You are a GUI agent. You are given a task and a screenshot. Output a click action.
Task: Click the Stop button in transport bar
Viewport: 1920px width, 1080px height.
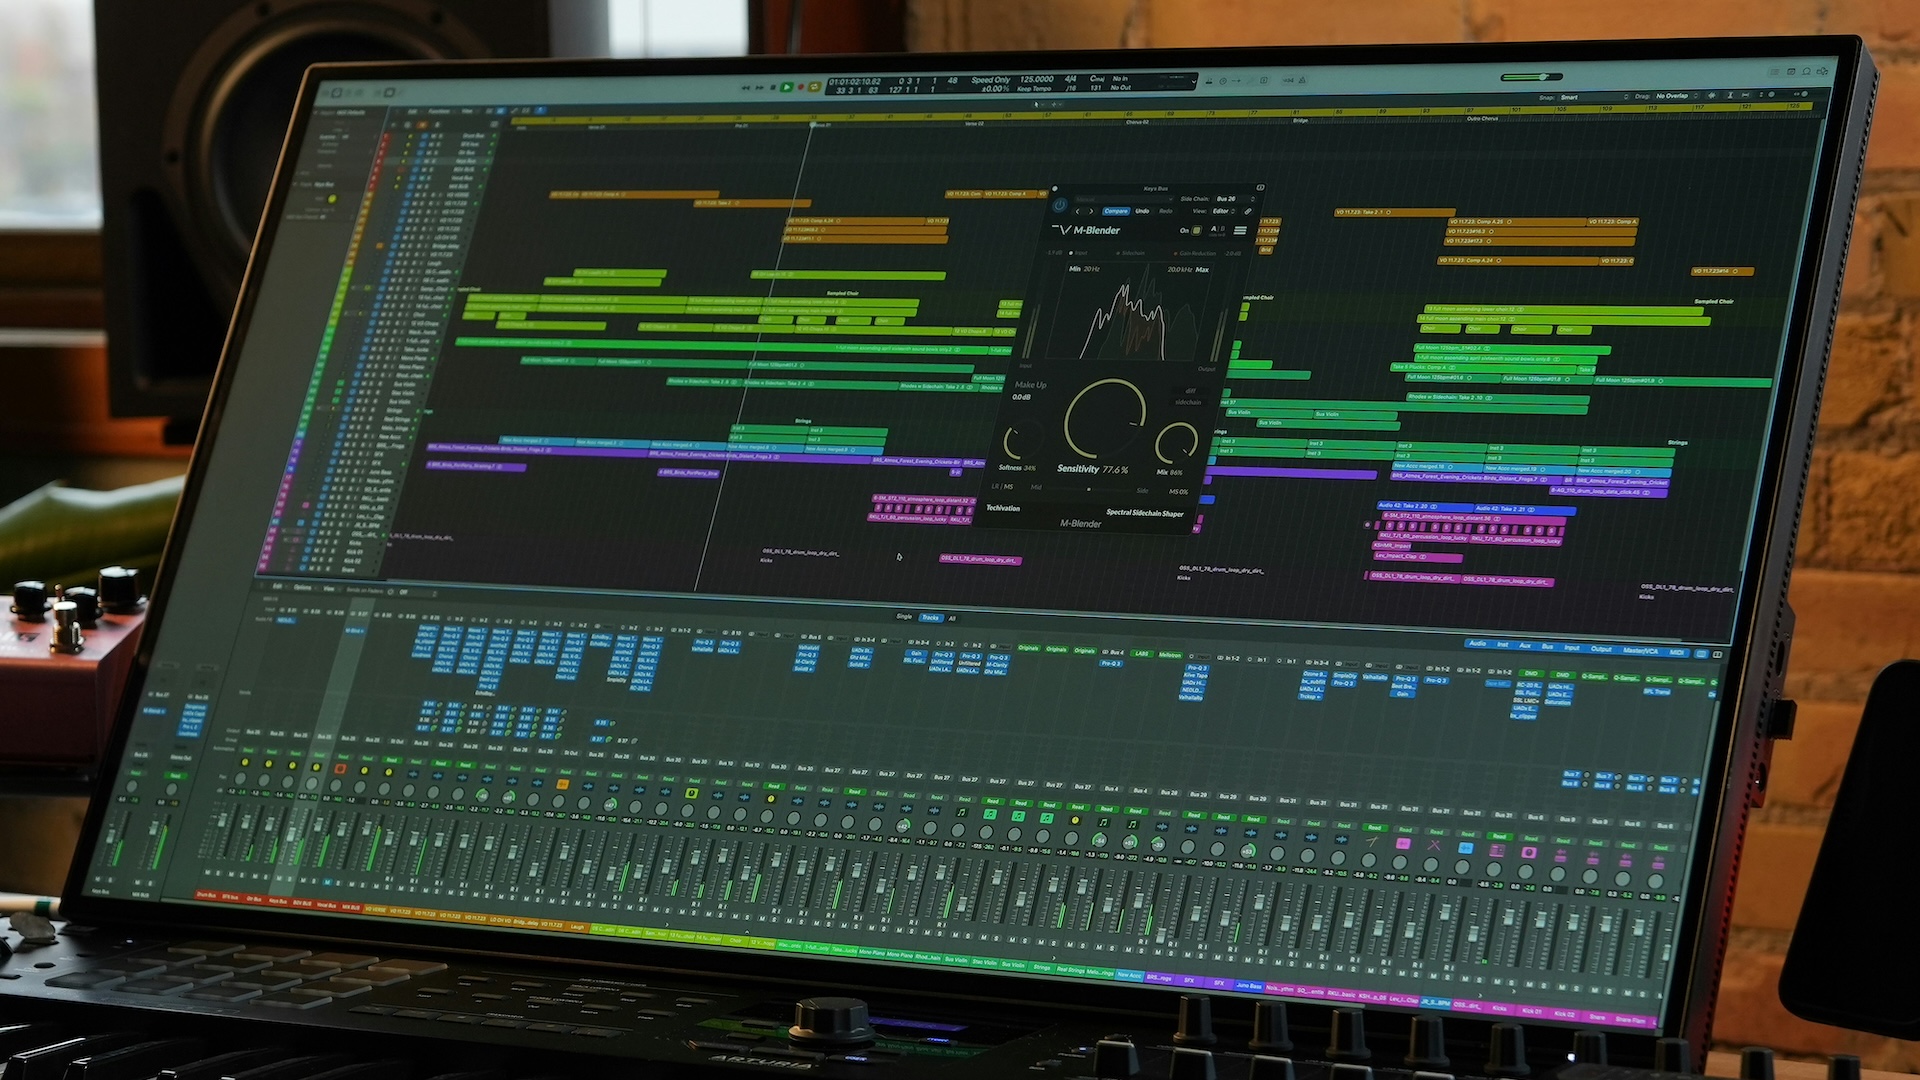(x=773, y=87)
